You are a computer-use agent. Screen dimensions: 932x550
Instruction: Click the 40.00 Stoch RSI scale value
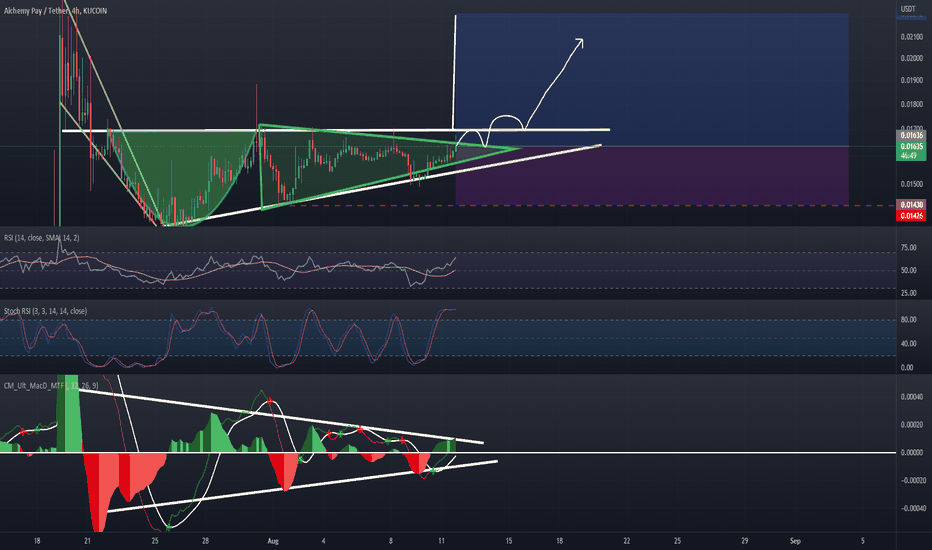908,344
